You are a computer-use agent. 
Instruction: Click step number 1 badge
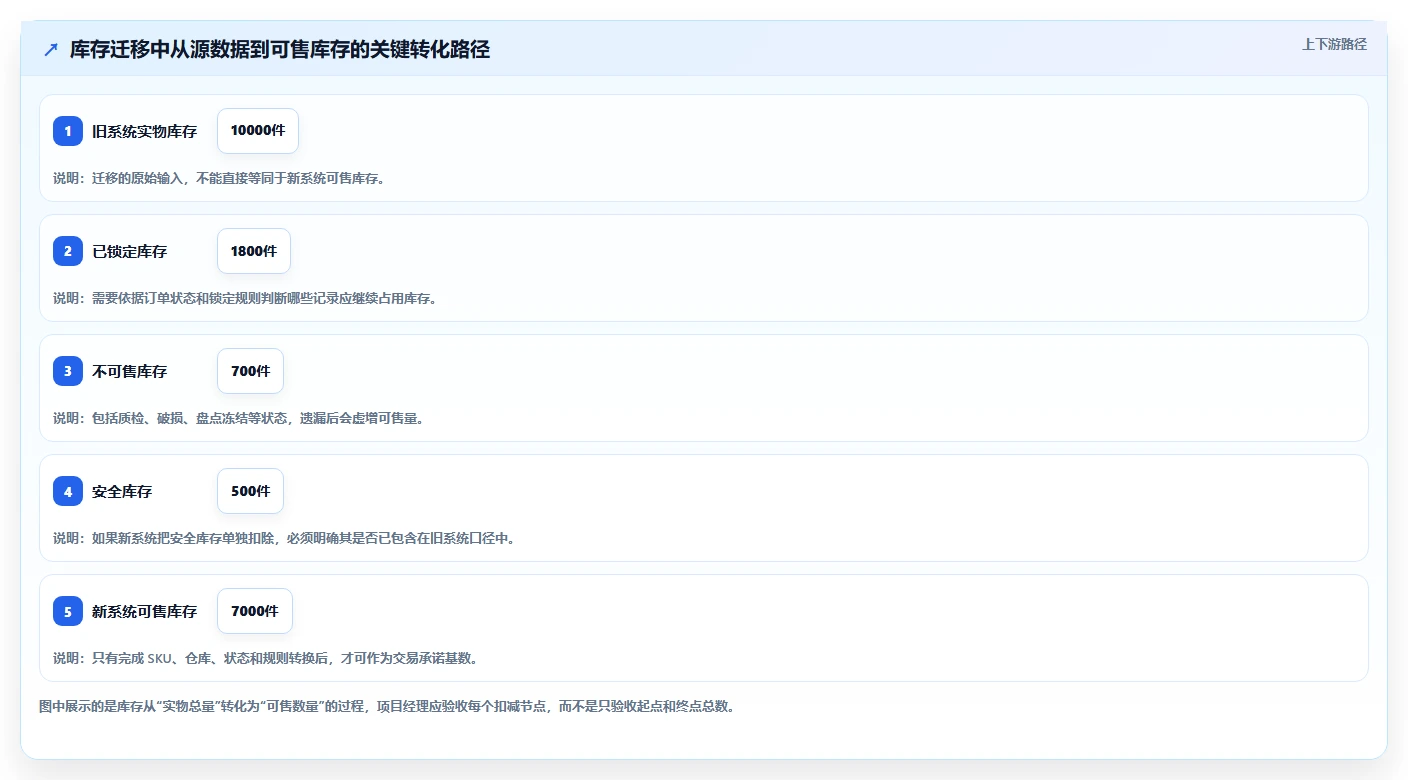click(x=68, y=131)
